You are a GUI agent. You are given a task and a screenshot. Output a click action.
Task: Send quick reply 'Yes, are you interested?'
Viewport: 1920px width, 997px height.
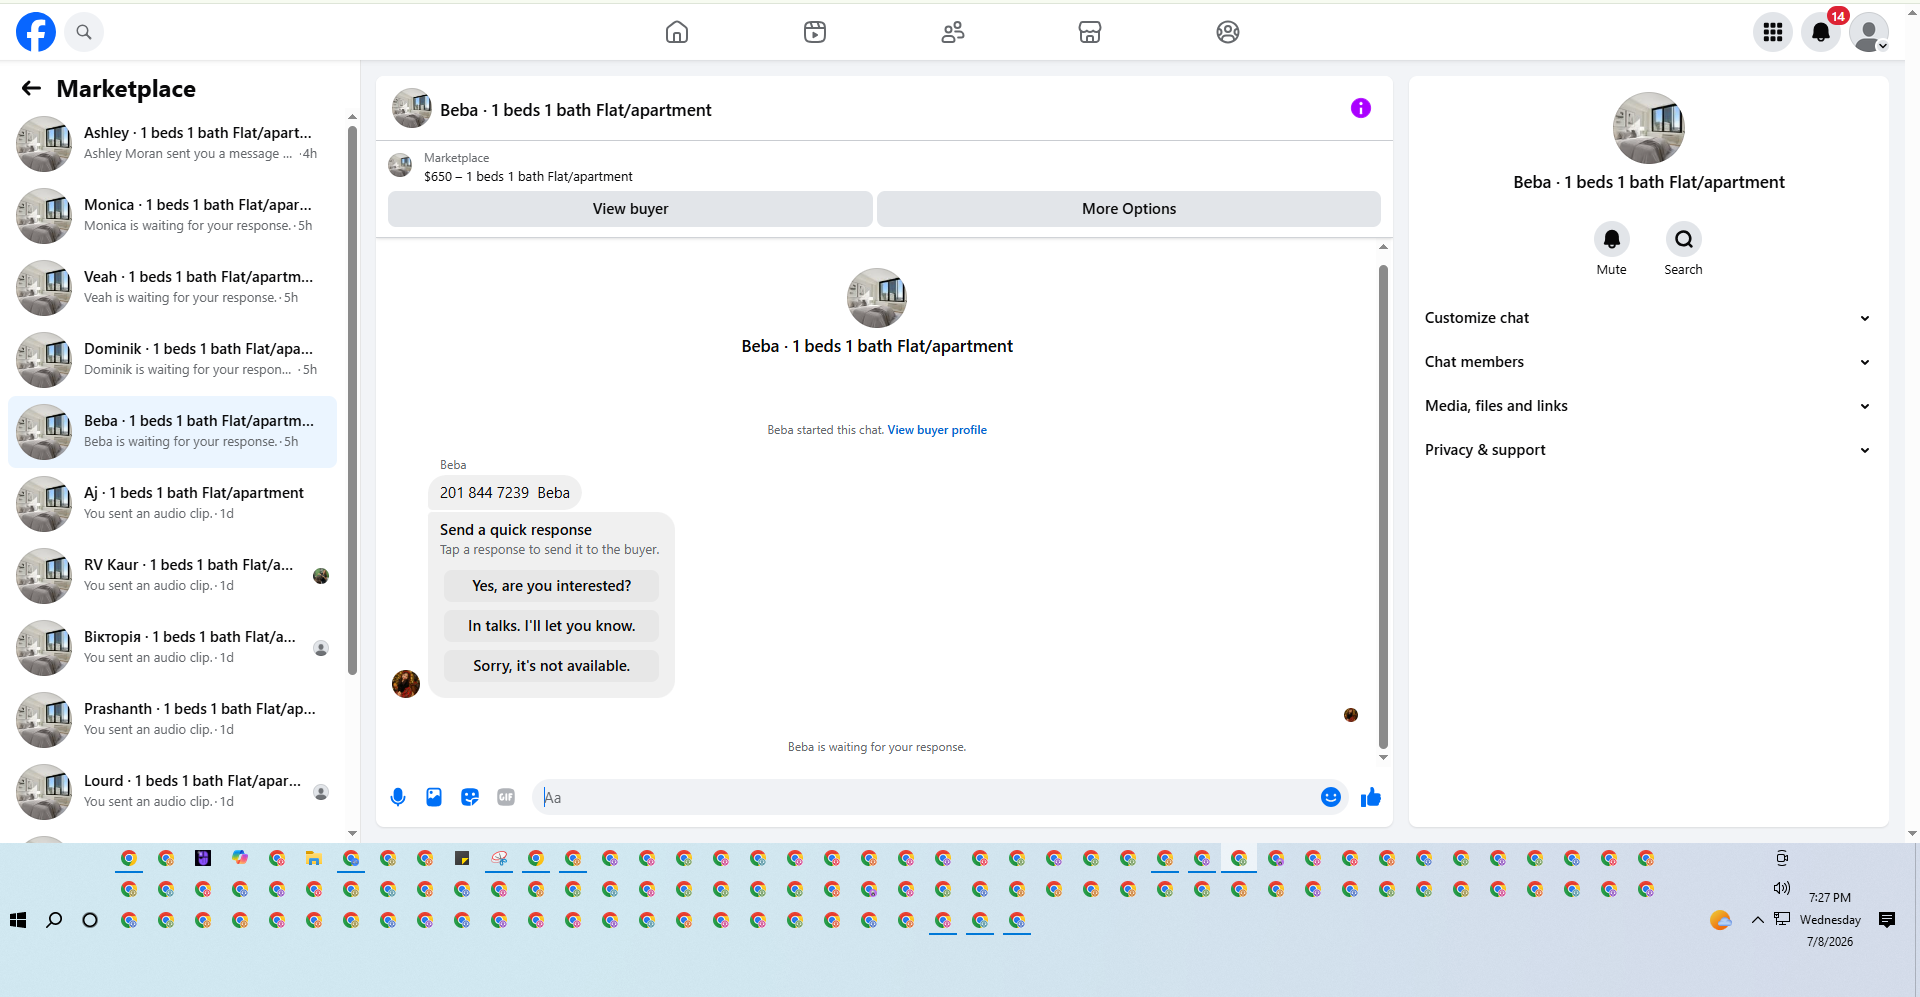point(552,586)
